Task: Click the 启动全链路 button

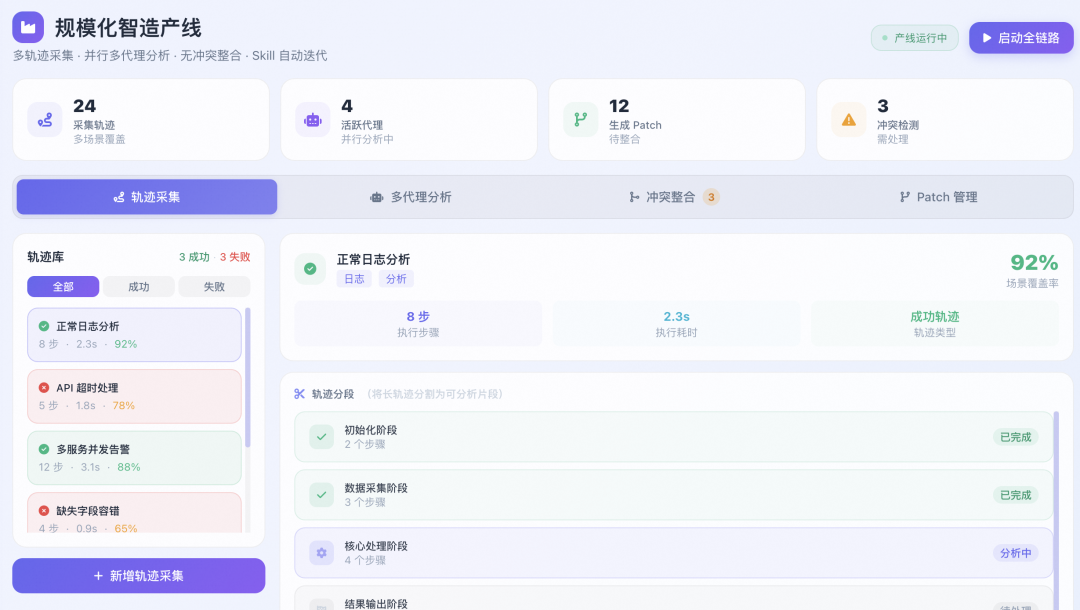Action: (x=1021, y=38)
